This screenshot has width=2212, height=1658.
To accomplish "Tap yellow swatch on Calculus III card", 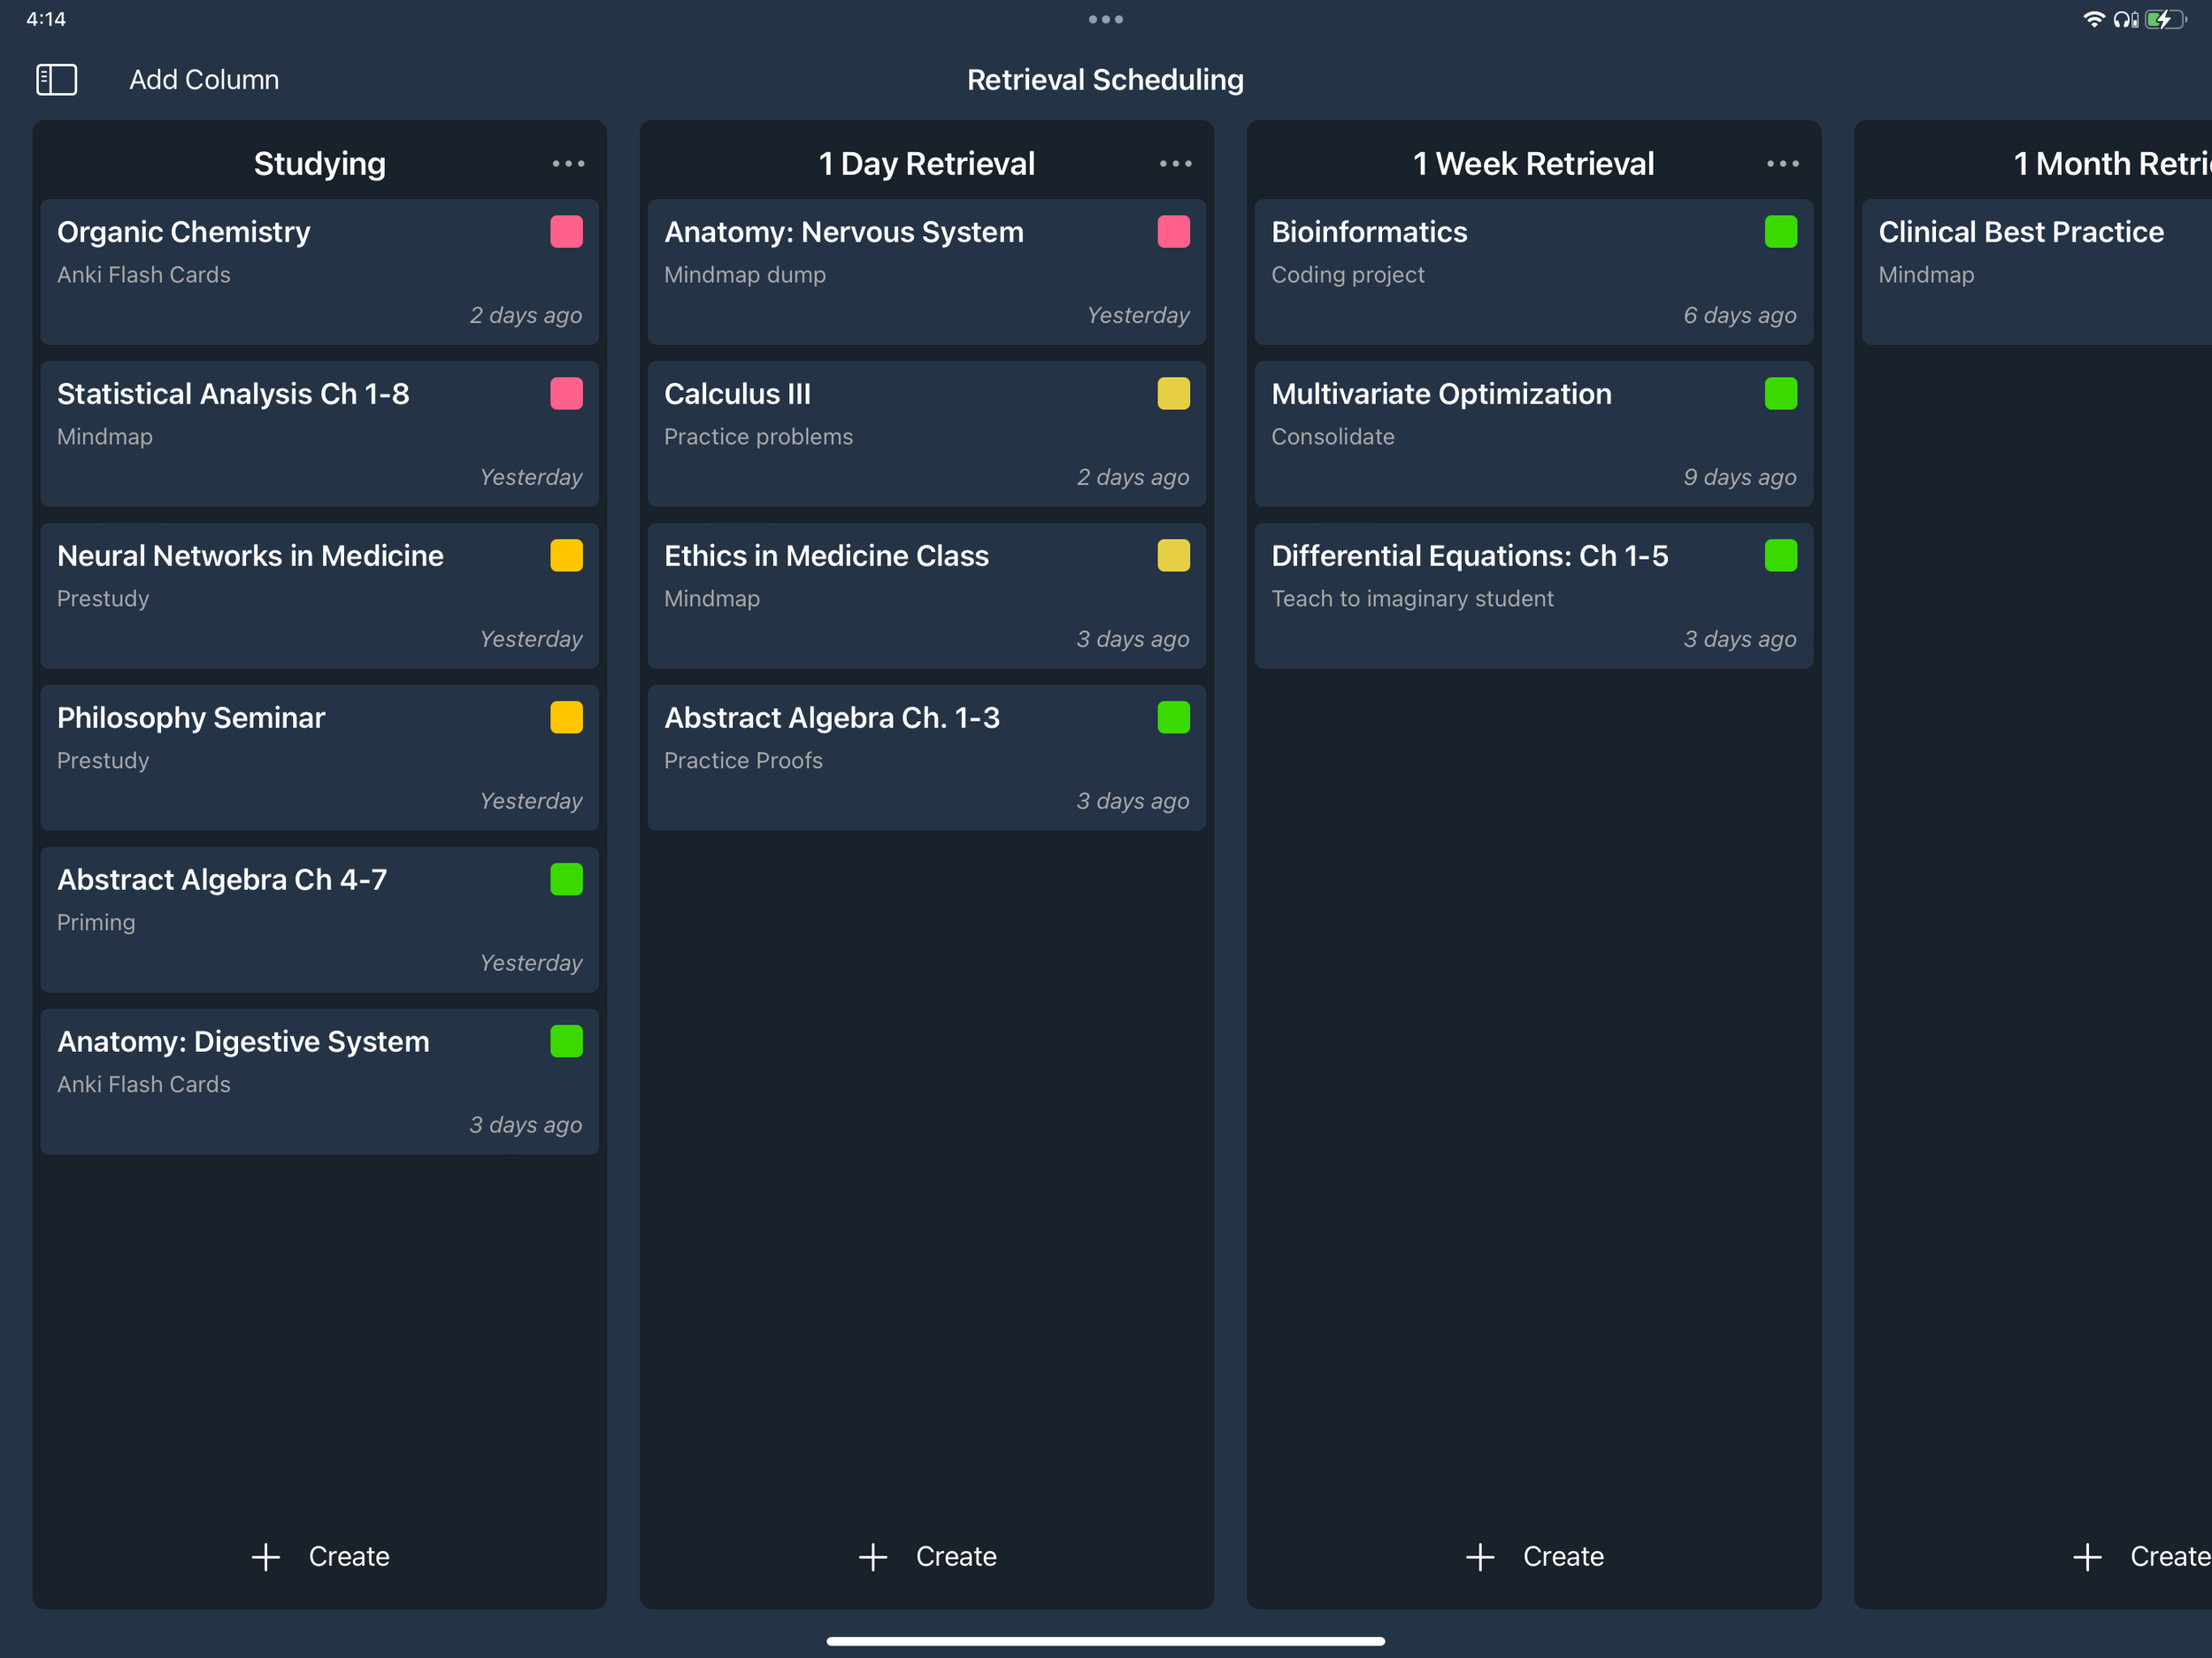I will pos(1173,393).
